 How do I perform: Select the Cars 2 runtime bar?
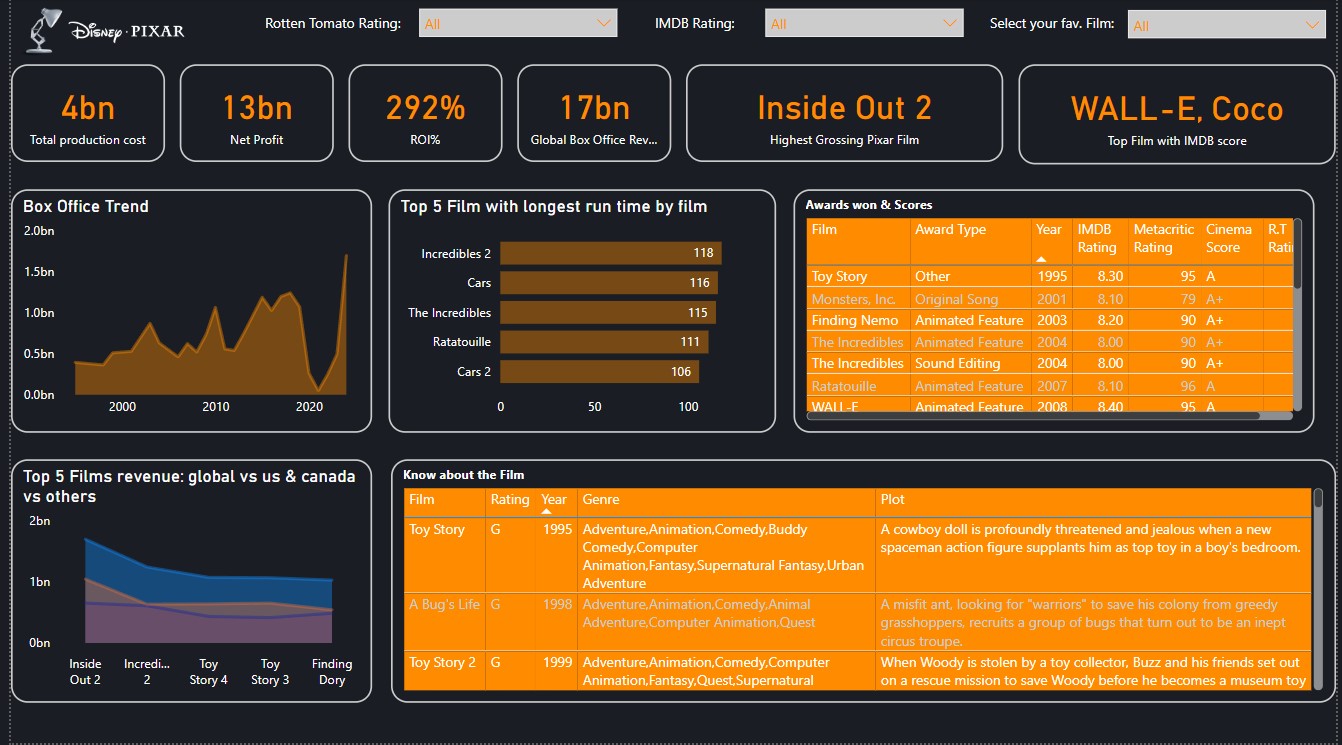point(600,372)
